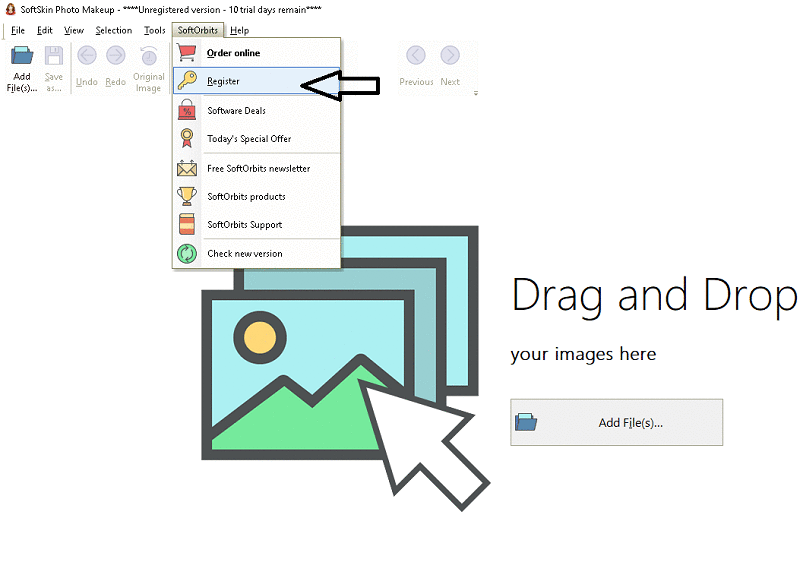
Task: Select Order online shopping cart entry
Action: (x=233, y=53)
